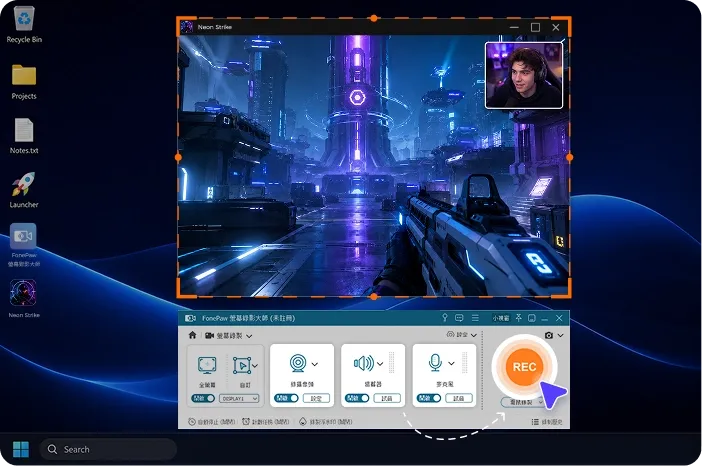Choose custom region capture icon
Viewport: 702px width, 466px height.
(242, 365)
